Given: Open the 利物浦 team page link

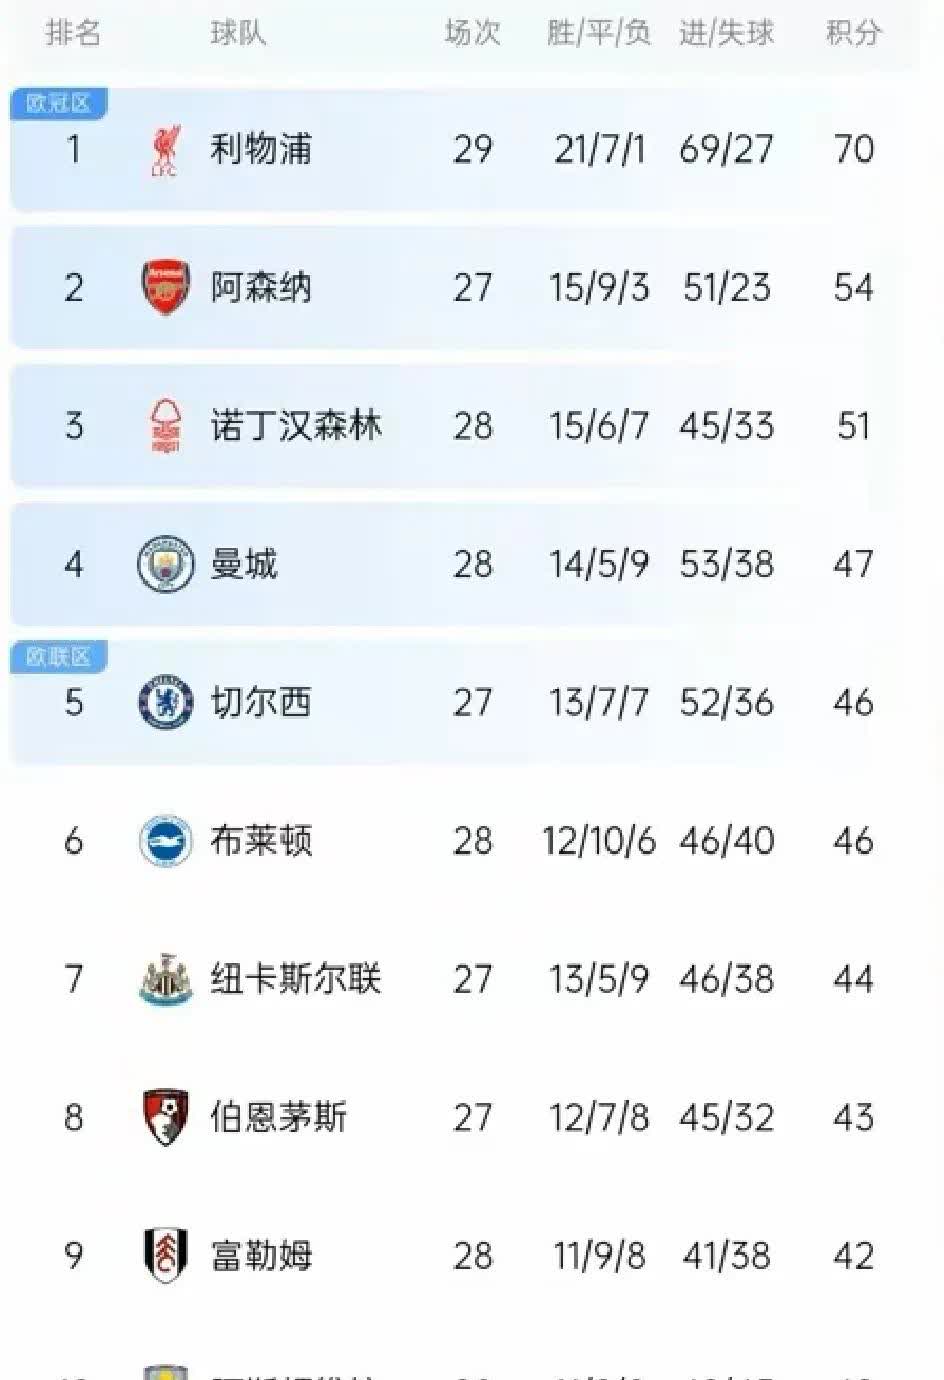Looking at the screenshot, I should [x=263, y=149].
